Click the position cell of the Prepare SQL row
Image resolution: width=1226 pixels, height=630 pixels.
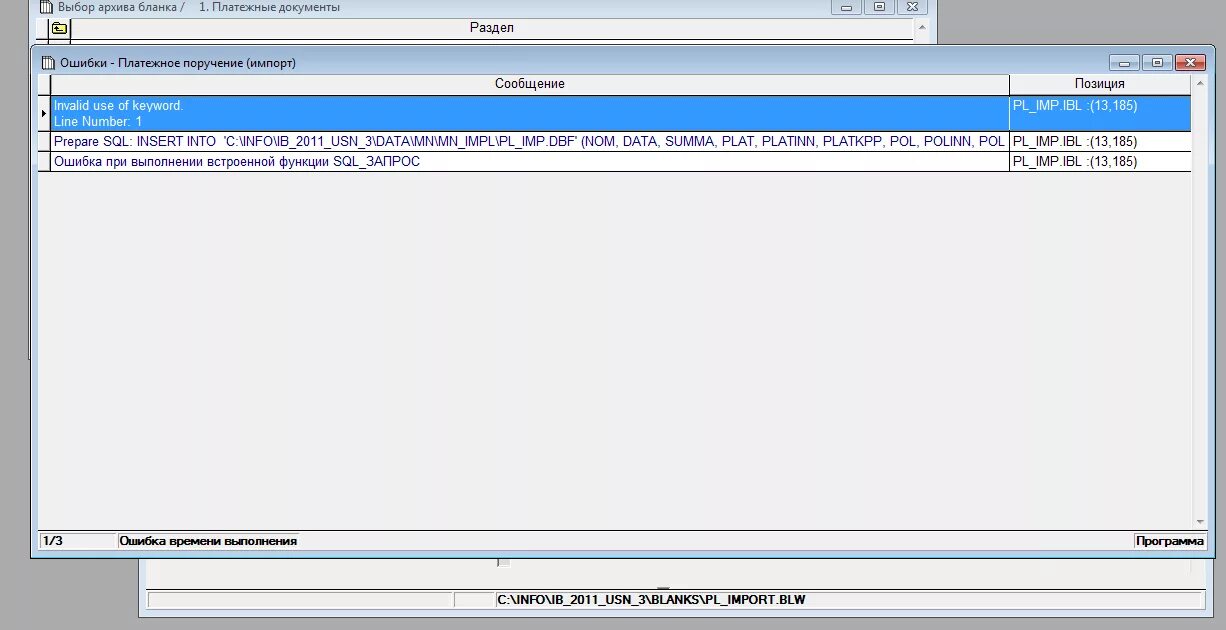tap(1100, 142)
